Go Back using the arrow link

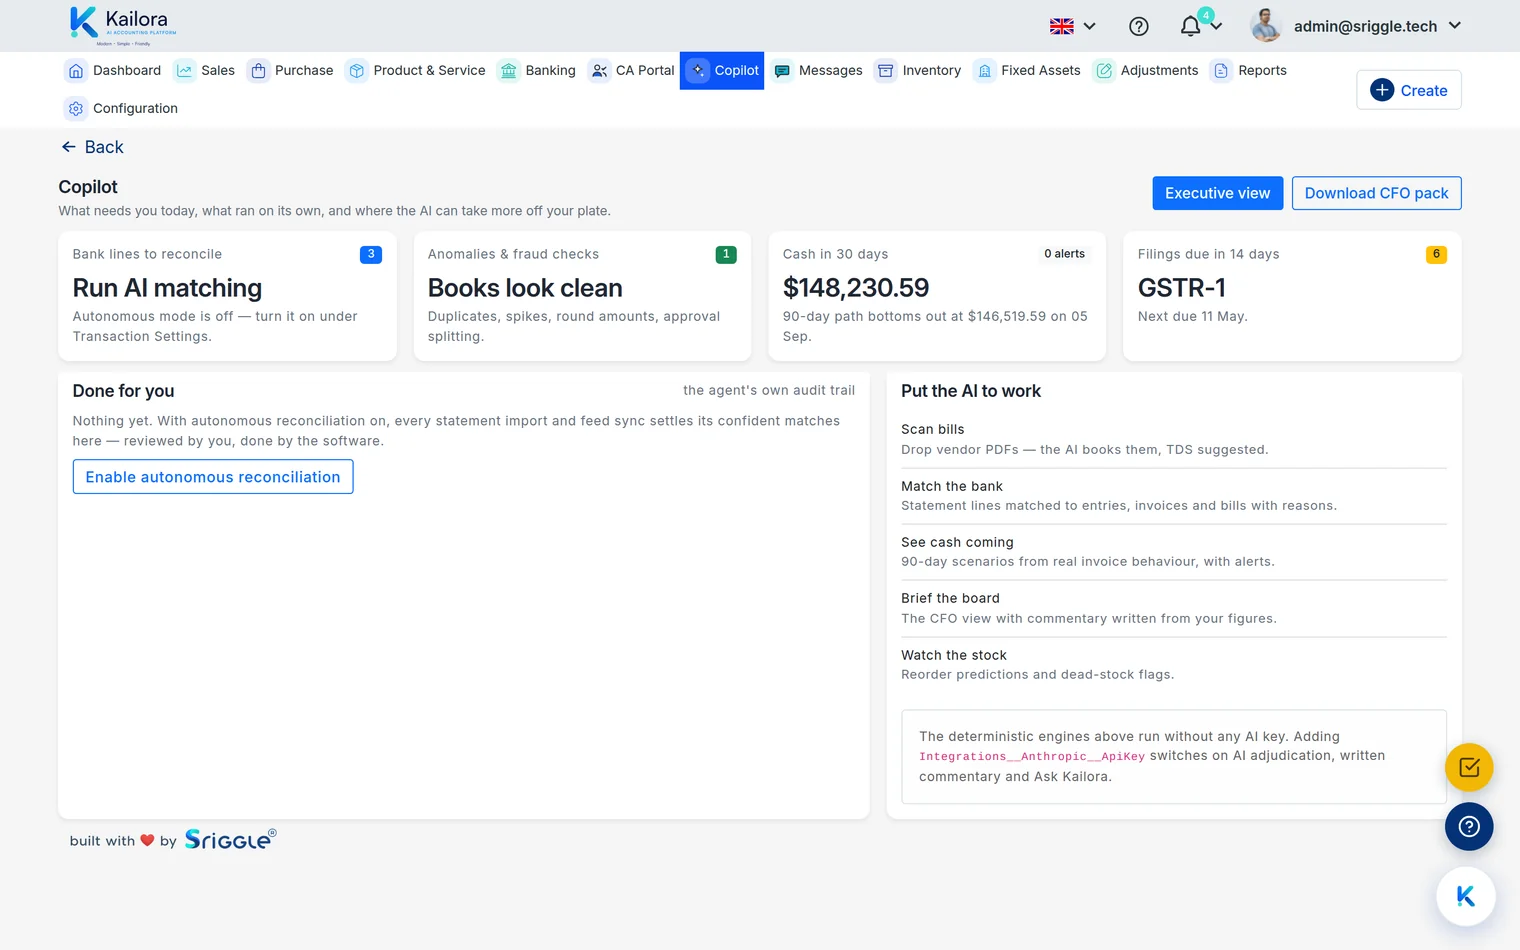coord(92,147)
